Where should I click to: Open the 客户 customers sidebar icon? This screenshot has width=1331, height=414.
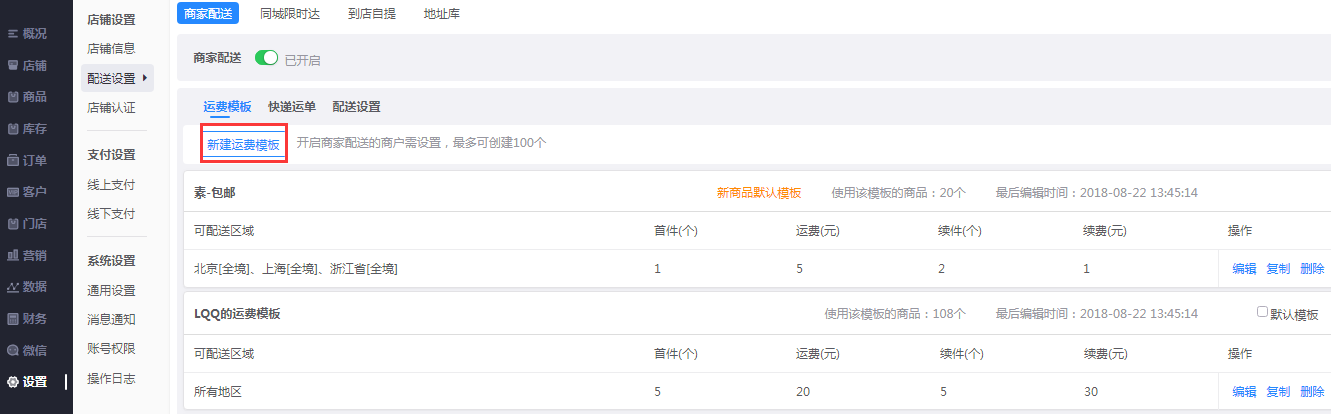(x=13, y=192)
